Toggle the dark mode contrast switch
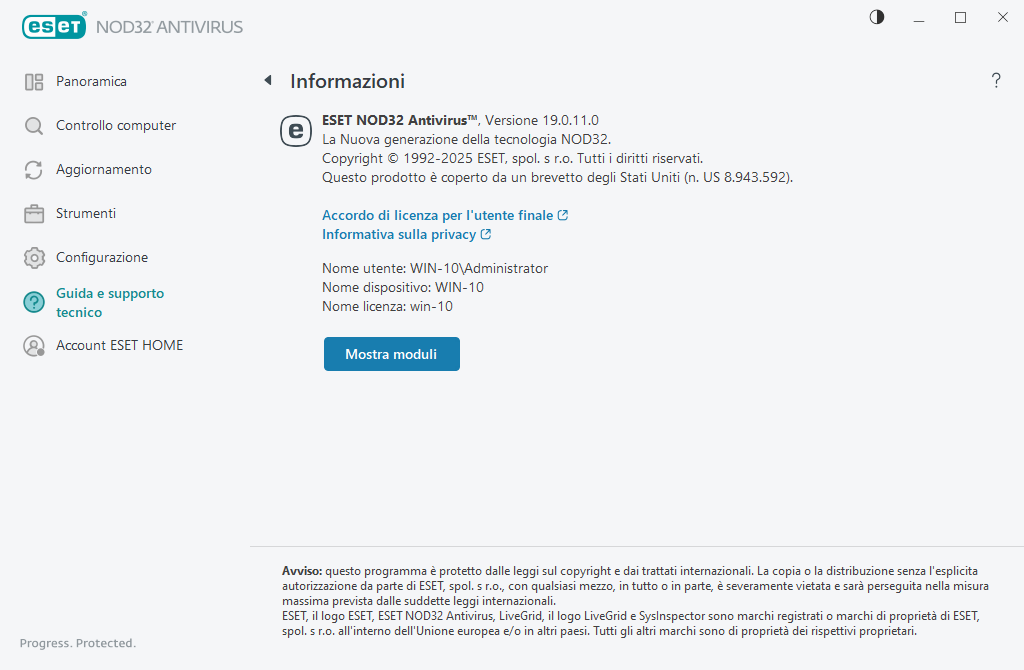1024x670 pixels. pyautogui.click(x=876, y=17)
